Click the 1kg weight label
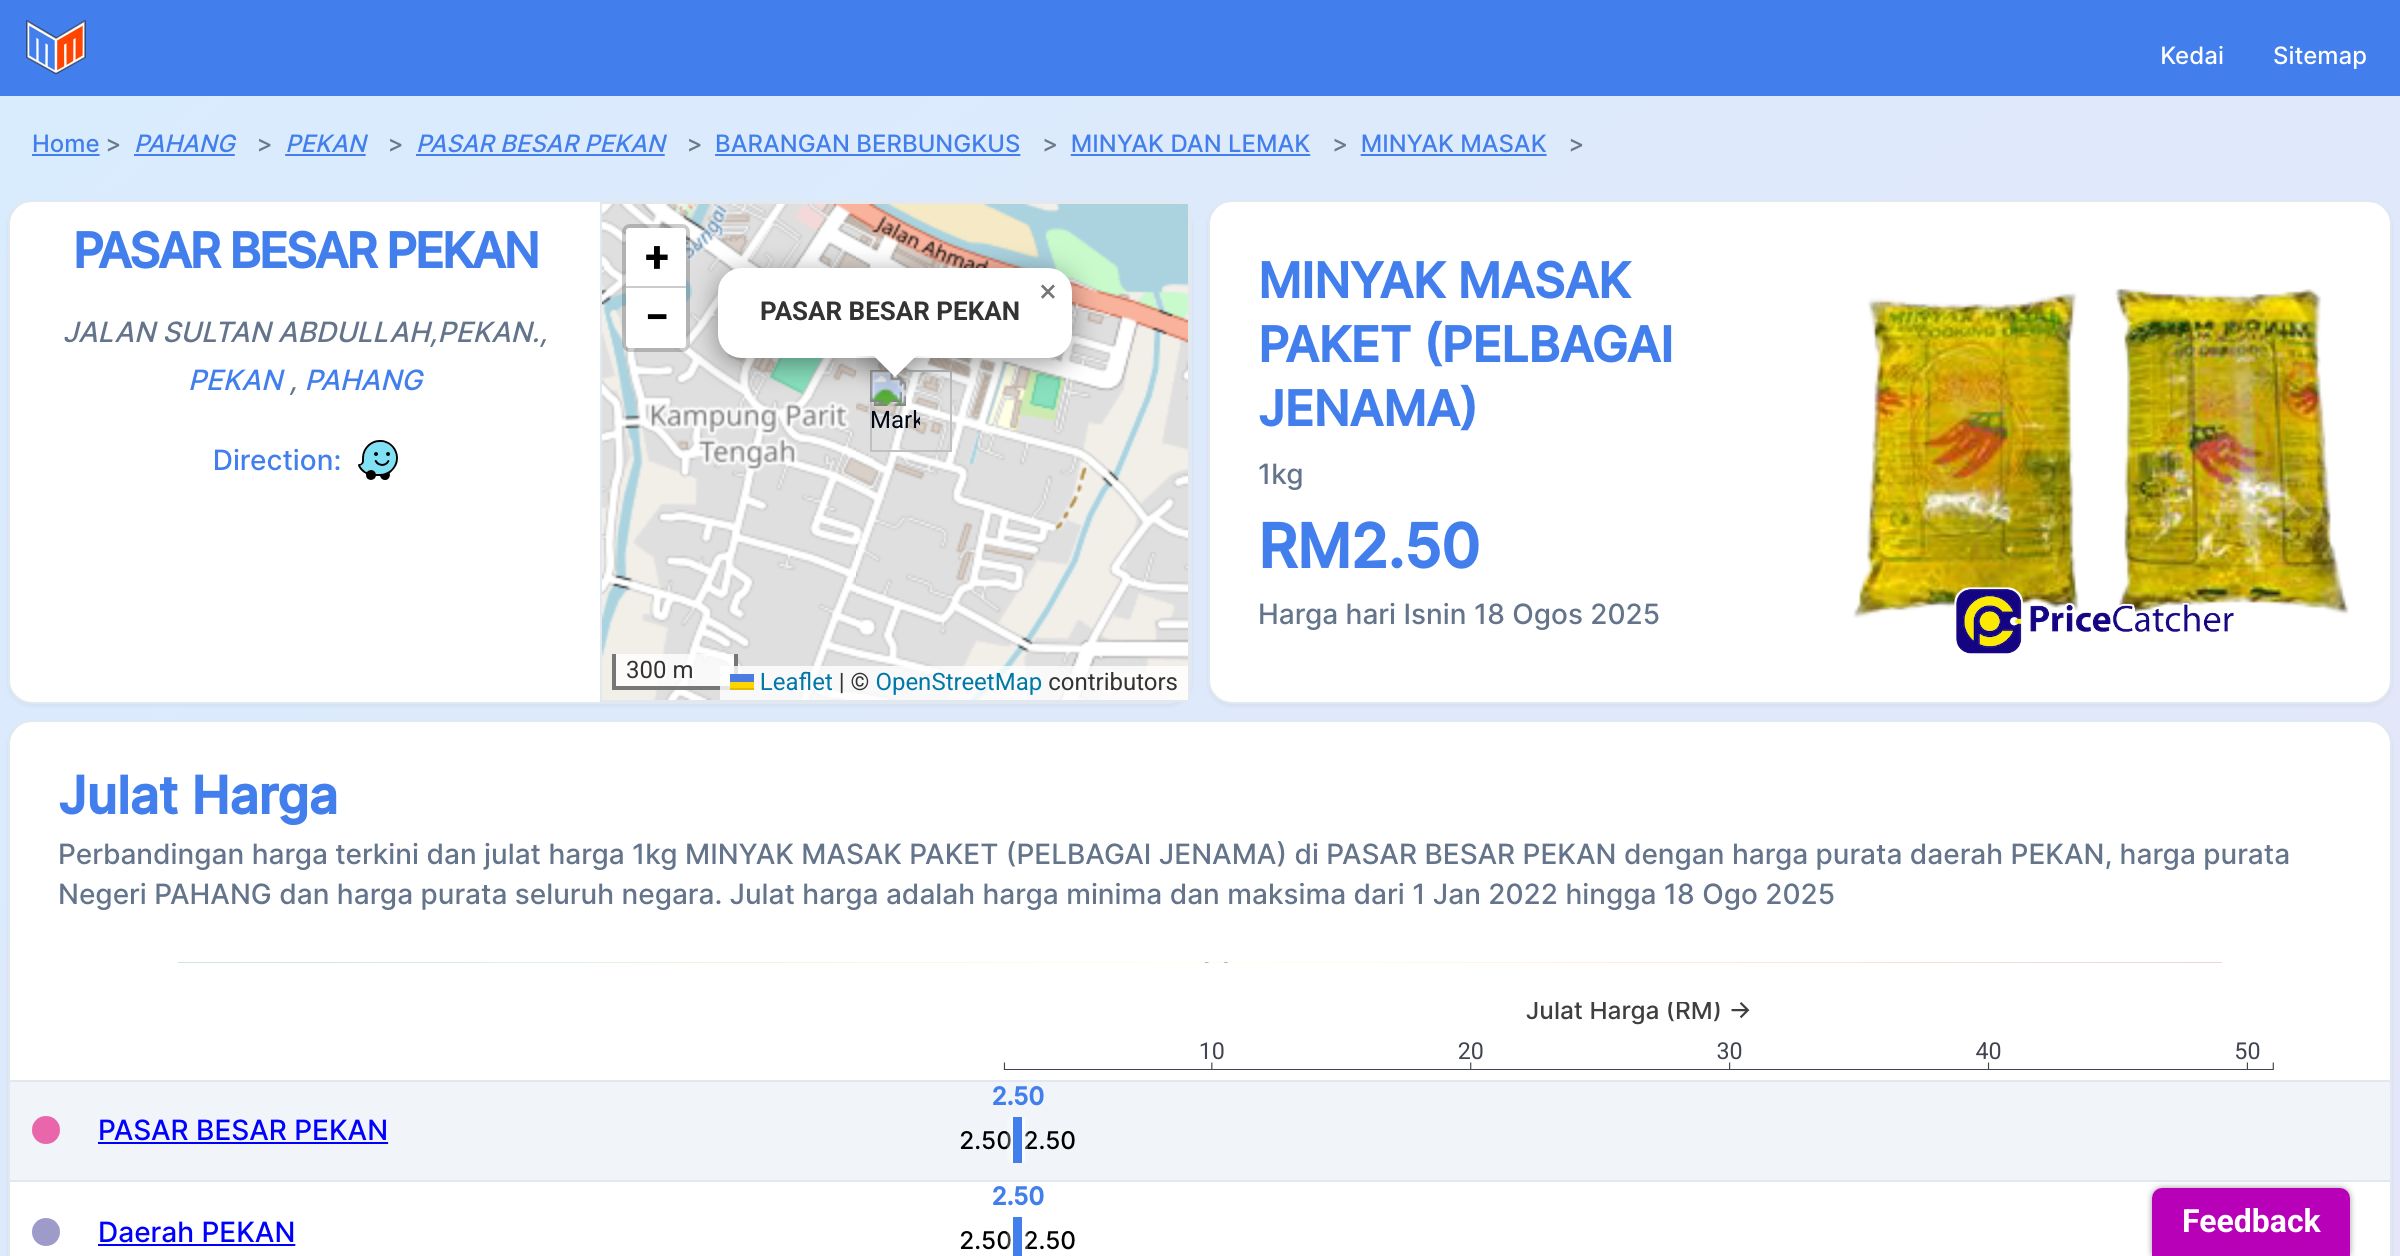 1280,474
